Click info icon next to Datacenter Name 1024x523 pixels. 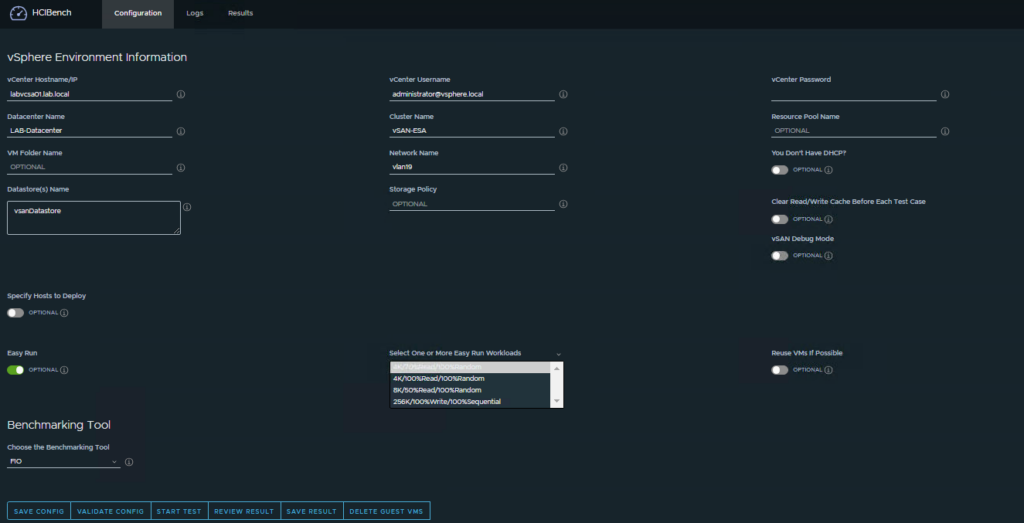(x=181, y=131)
